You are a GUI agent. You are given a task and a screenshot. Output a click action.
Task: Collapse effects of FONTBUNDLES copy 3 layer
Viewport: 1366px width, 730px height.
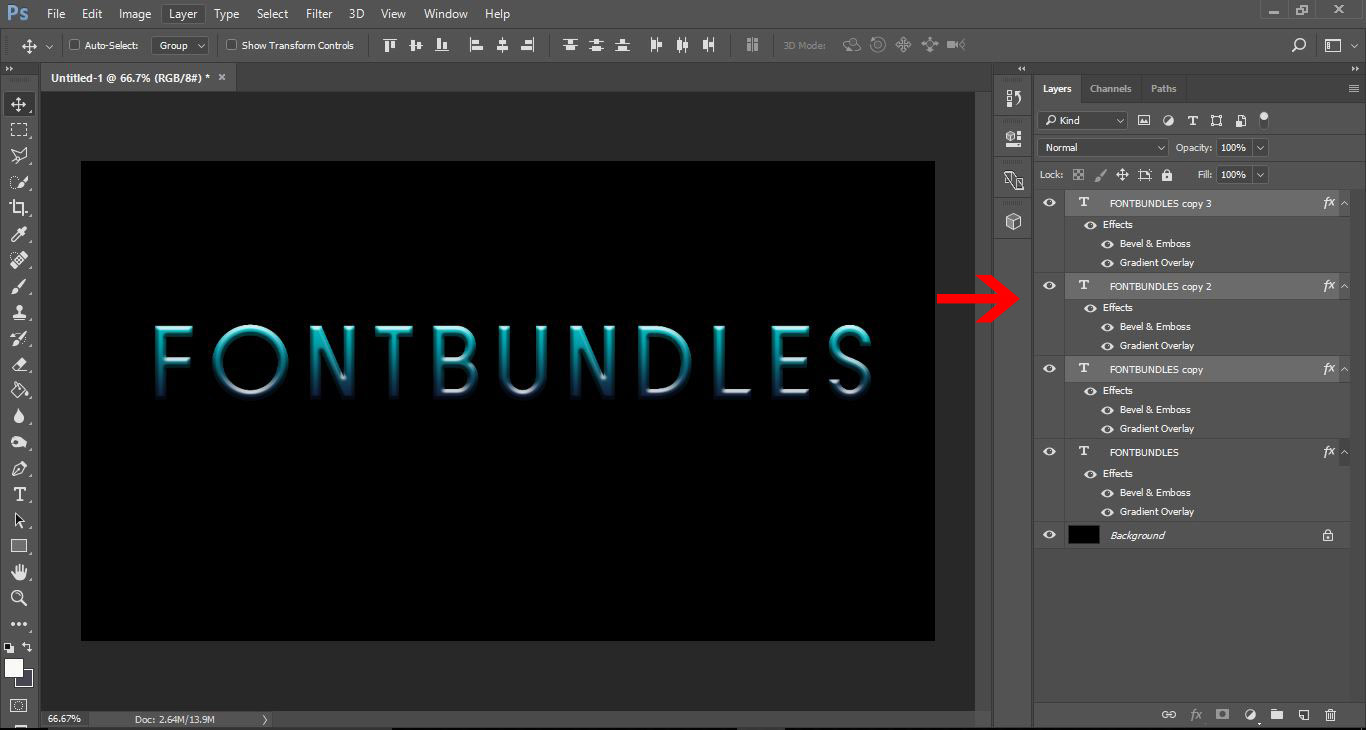tap(1345, 203)
